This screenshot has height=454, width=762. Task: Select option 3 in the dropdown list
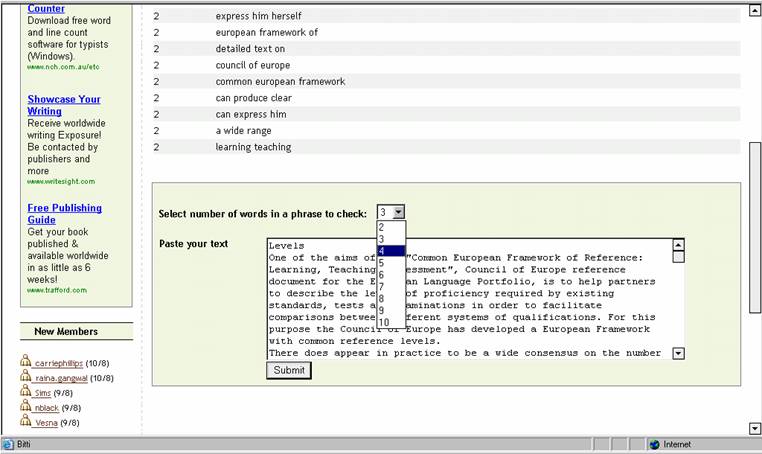pyautogui.click(x=391, y=239)
